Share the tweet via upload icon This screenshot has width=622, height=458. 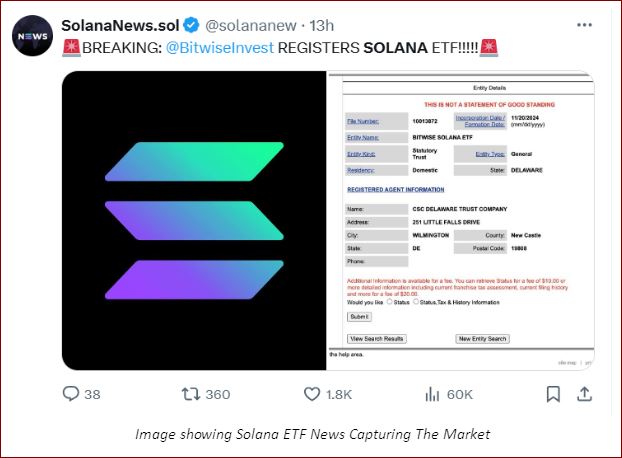pyautogui.click(x=584, y=394)
